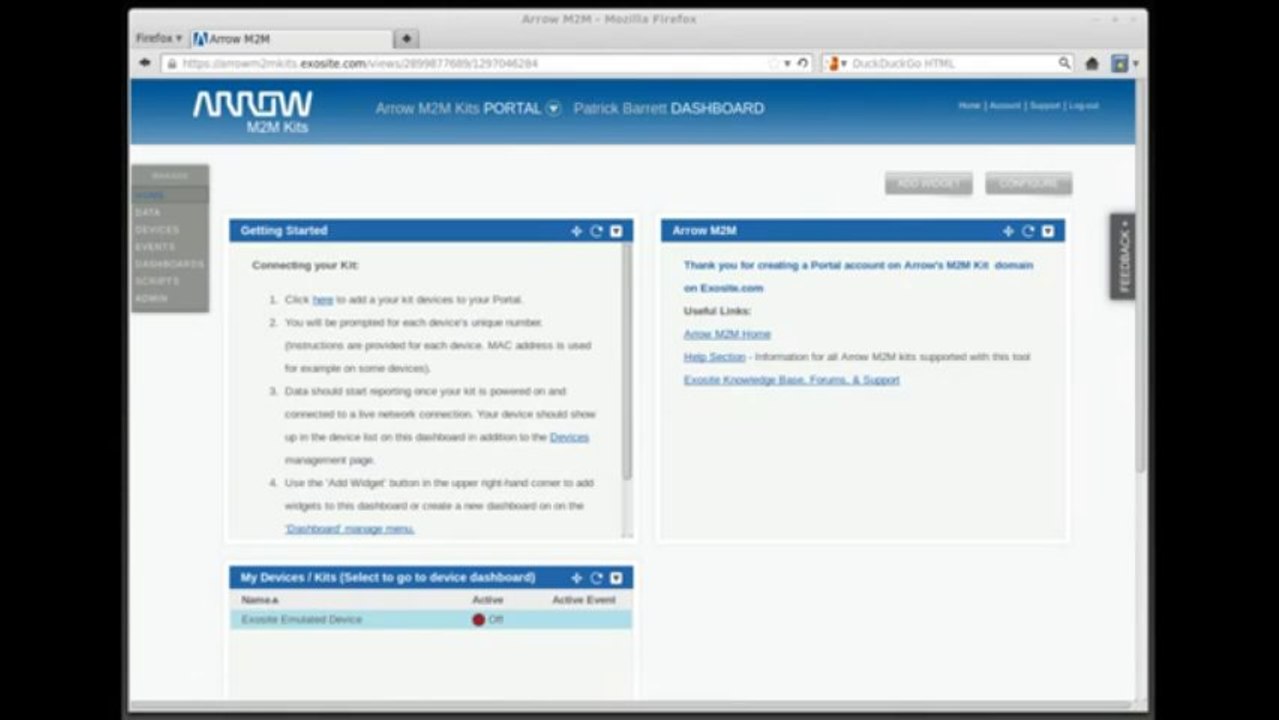The width and height of the screenshot is (1279, 720).
Task: Open the Arrow M2M widget dropdown arrow
Action: pyautogui.click(x=1048, y=231)
